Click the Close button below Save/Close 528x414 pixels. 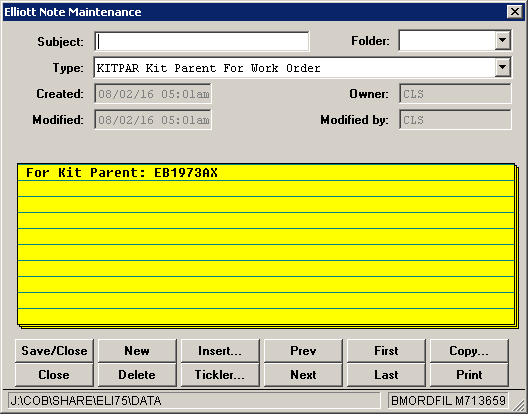pos(54,375)
